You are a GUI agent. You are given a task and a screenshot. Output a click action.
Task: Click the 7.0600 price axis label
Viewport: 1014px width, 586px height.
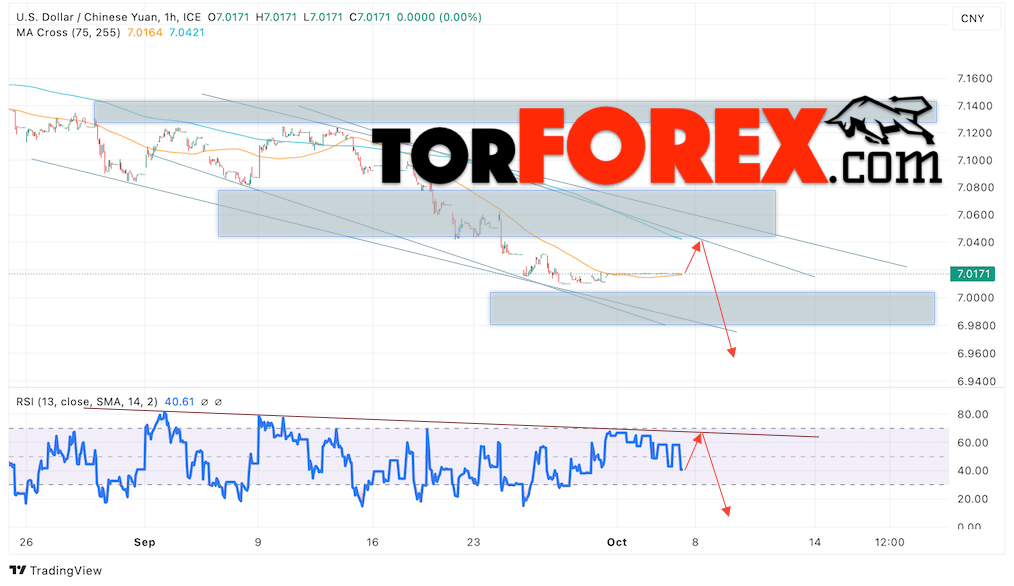(975, 215)
